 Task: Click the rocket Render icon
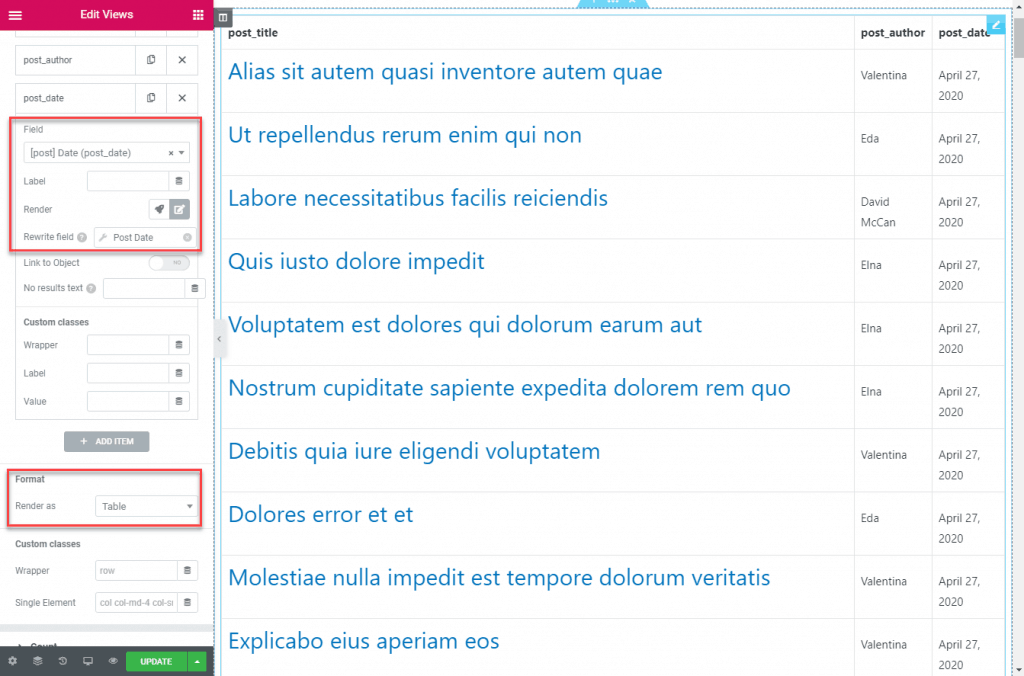pos(158,209)
